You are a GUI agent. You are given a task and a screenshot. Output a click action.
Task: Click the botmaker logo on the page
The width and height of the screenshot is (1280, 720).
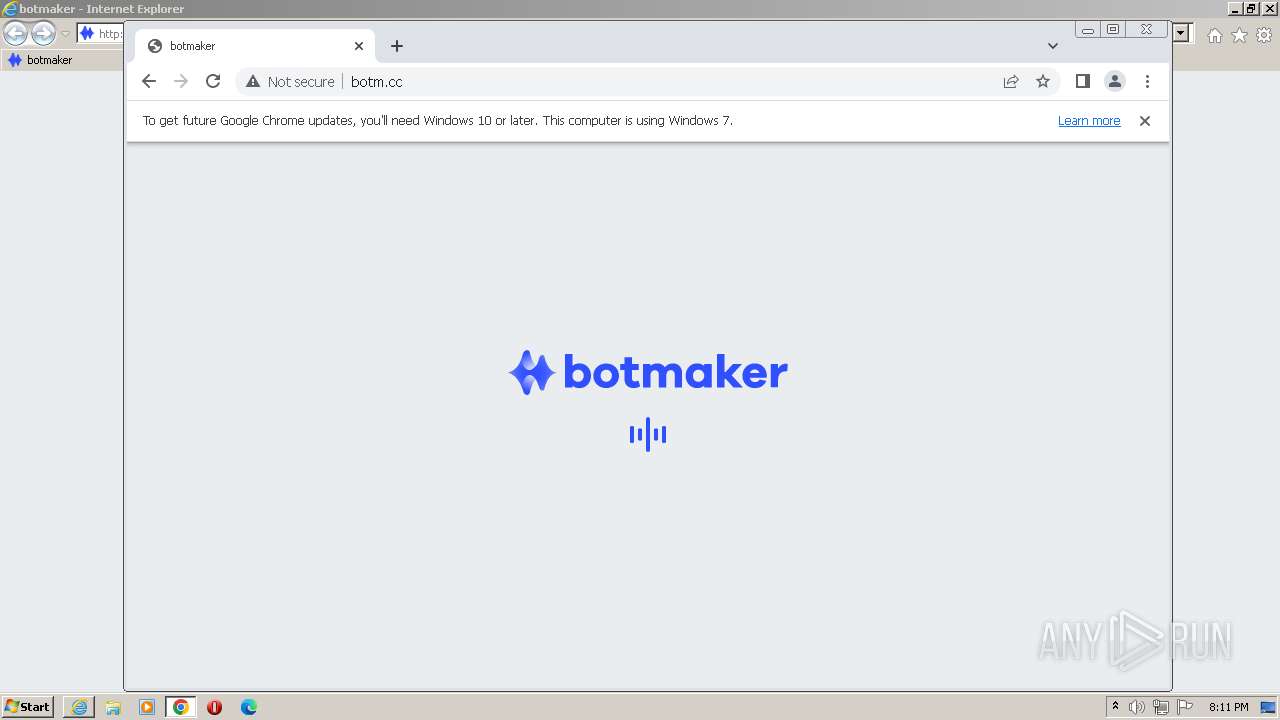click(648, 372)
